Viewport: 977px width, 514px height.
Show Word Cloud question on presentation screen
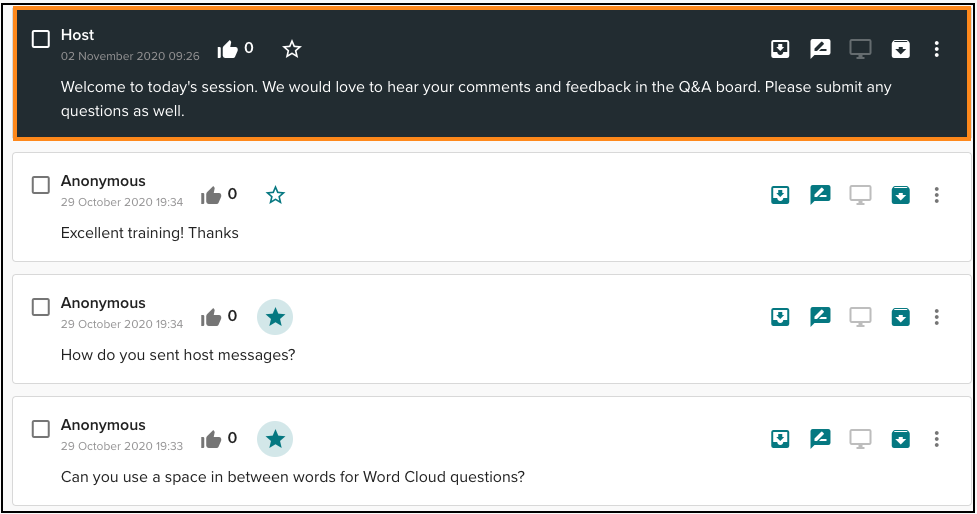coord(860,439)
